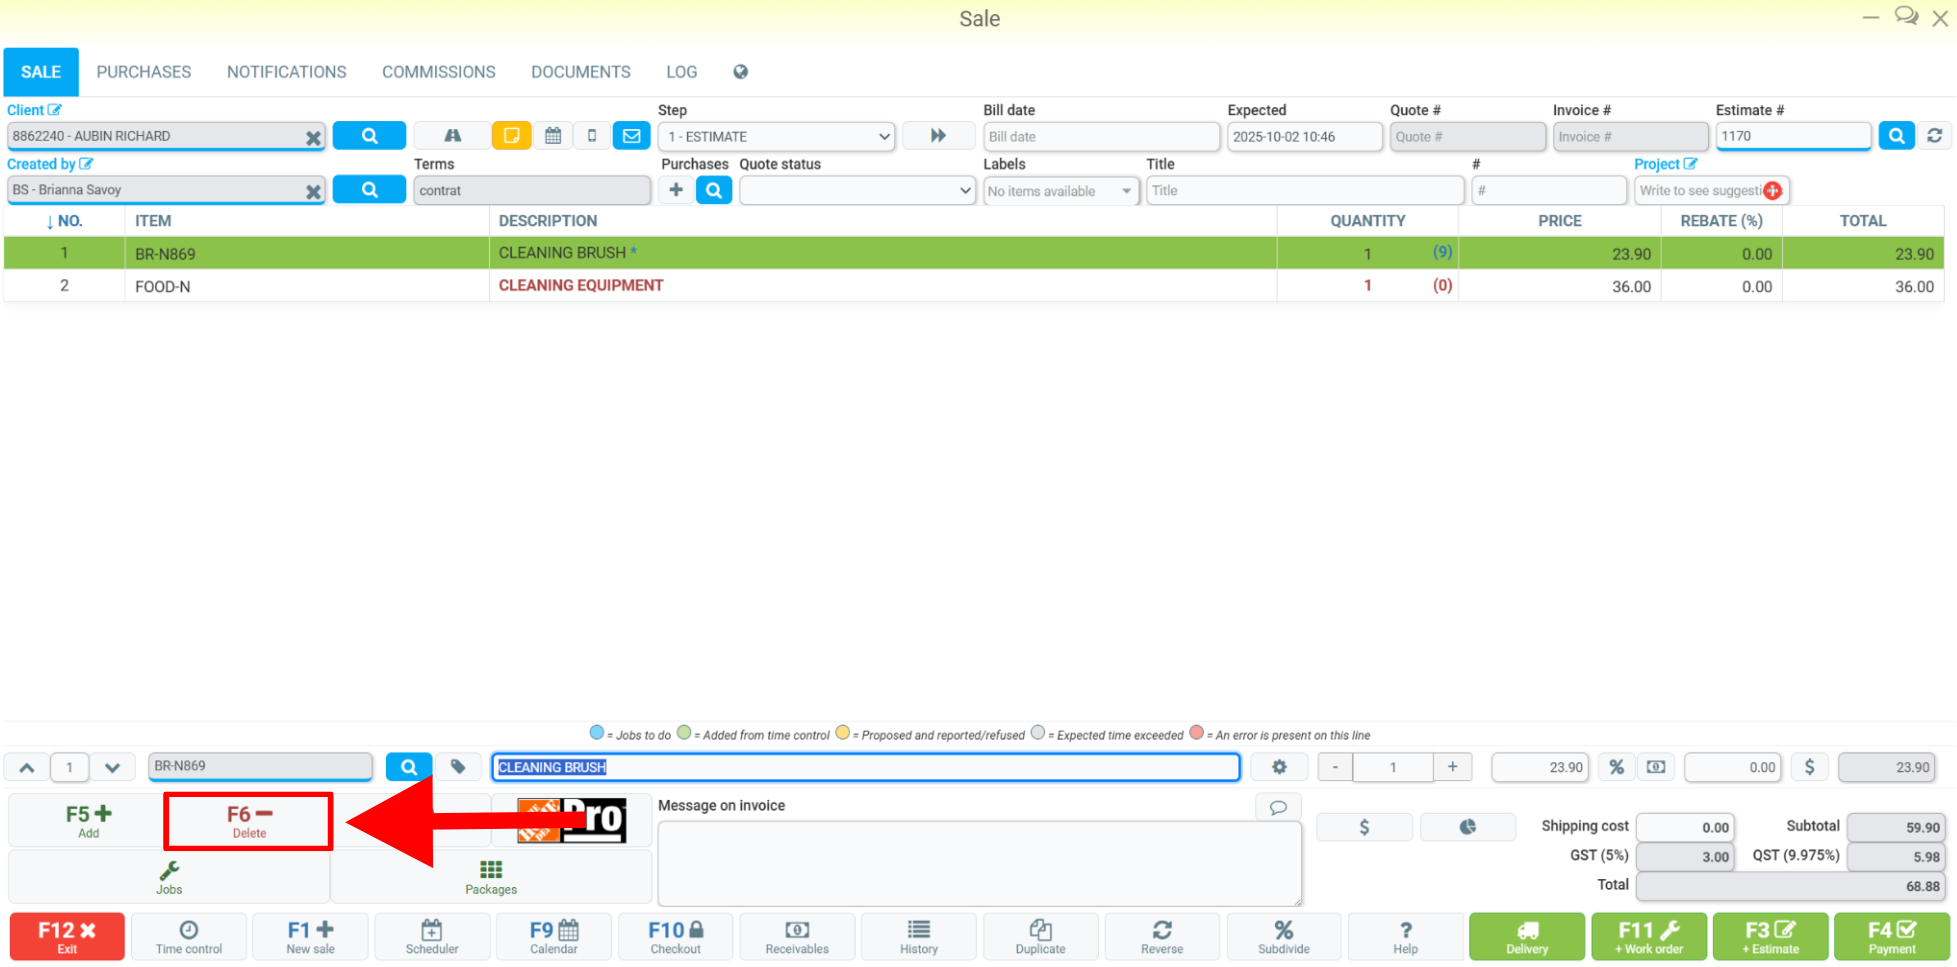This screenshot has height=967, width=1957.
Task: Advance step with the fast-forward arrows button
Action: 938,136
